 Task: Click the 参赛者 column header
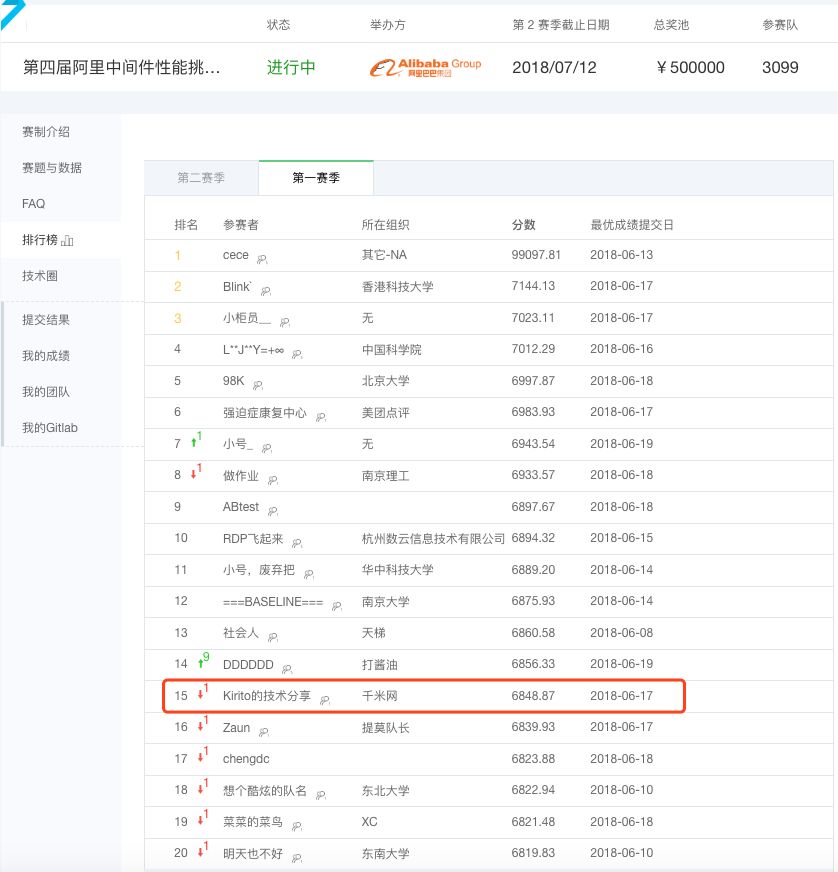[x=241, y=225]
